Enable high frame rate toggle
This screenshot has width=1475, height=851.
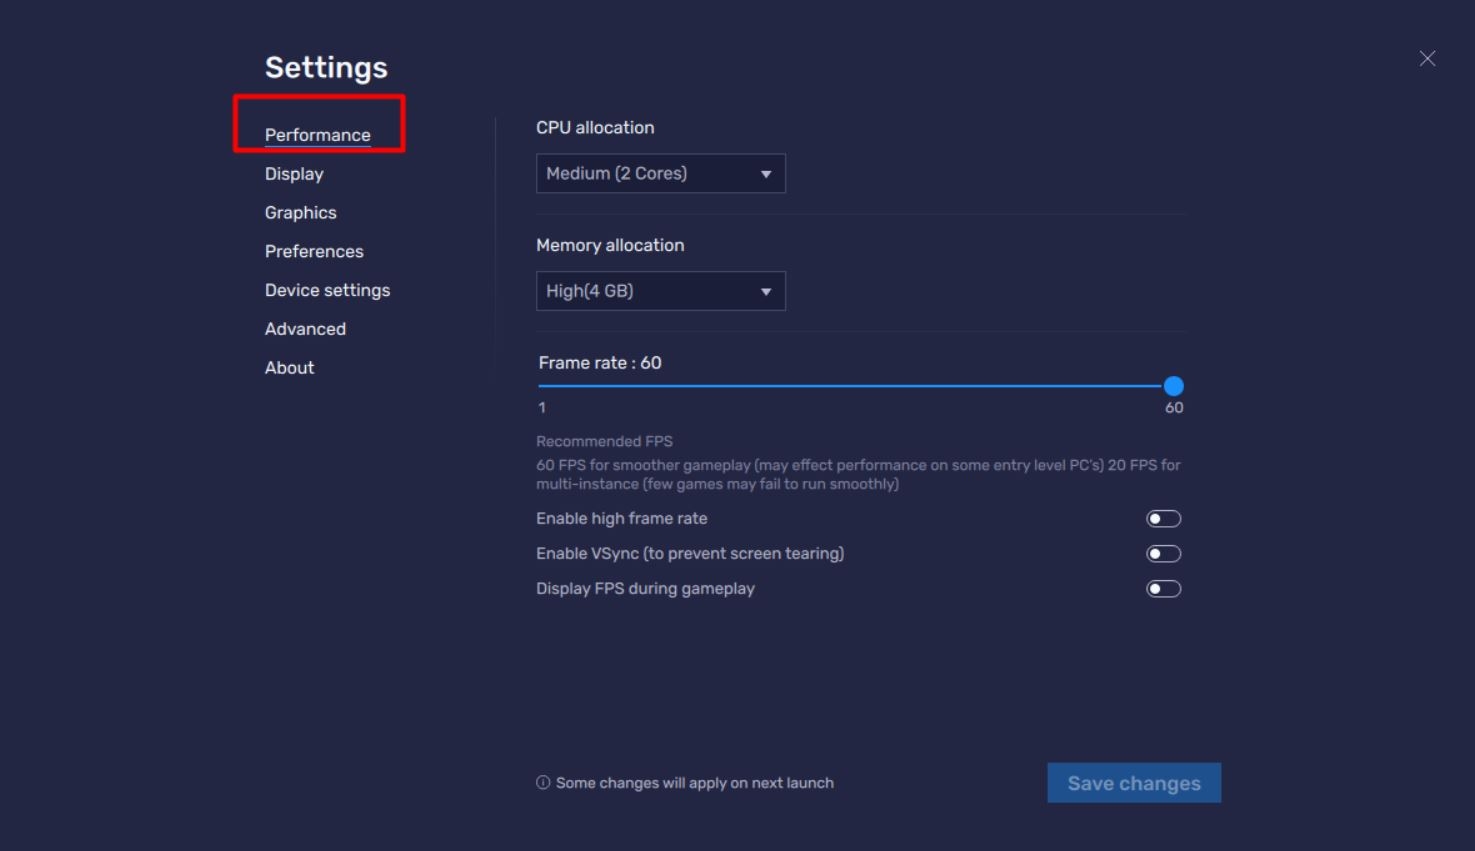(x=1163, y=519)
